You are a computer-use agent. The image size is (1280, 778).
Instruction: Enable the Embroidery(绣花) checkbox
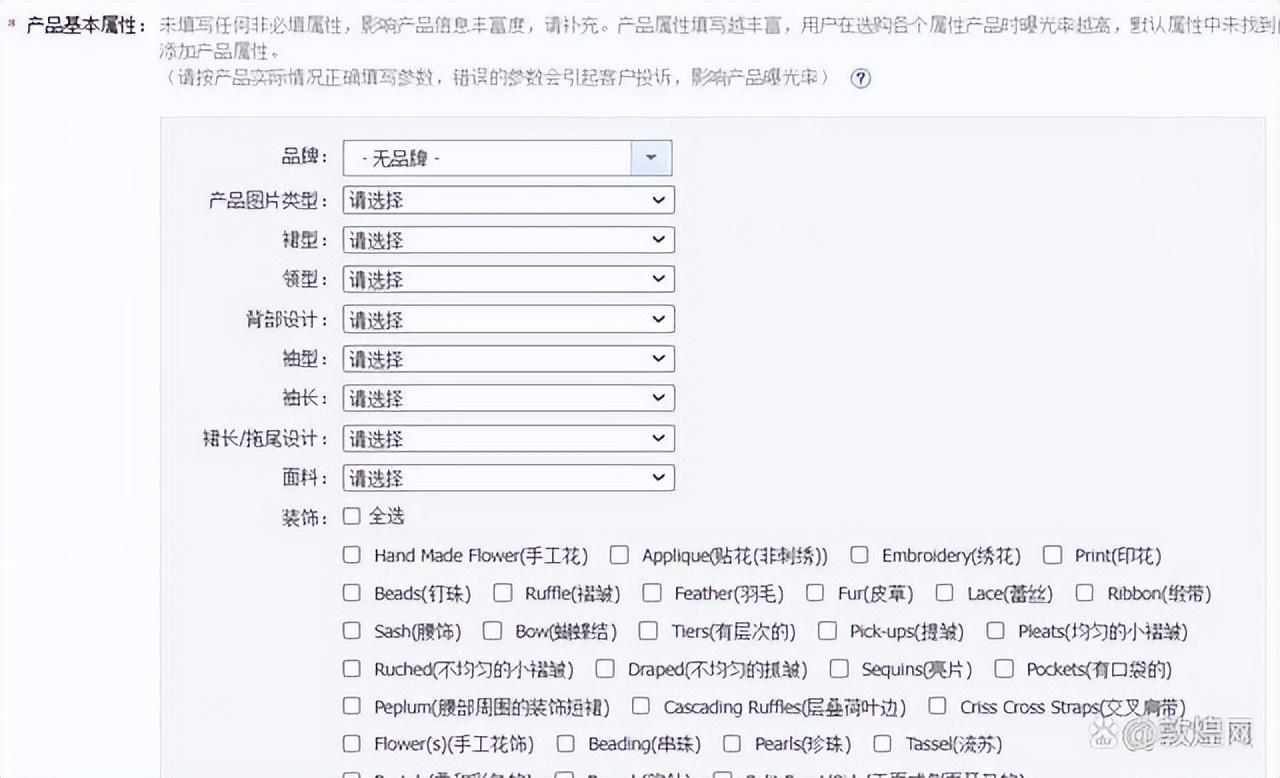pyautogui.click(x=859, y=554)
